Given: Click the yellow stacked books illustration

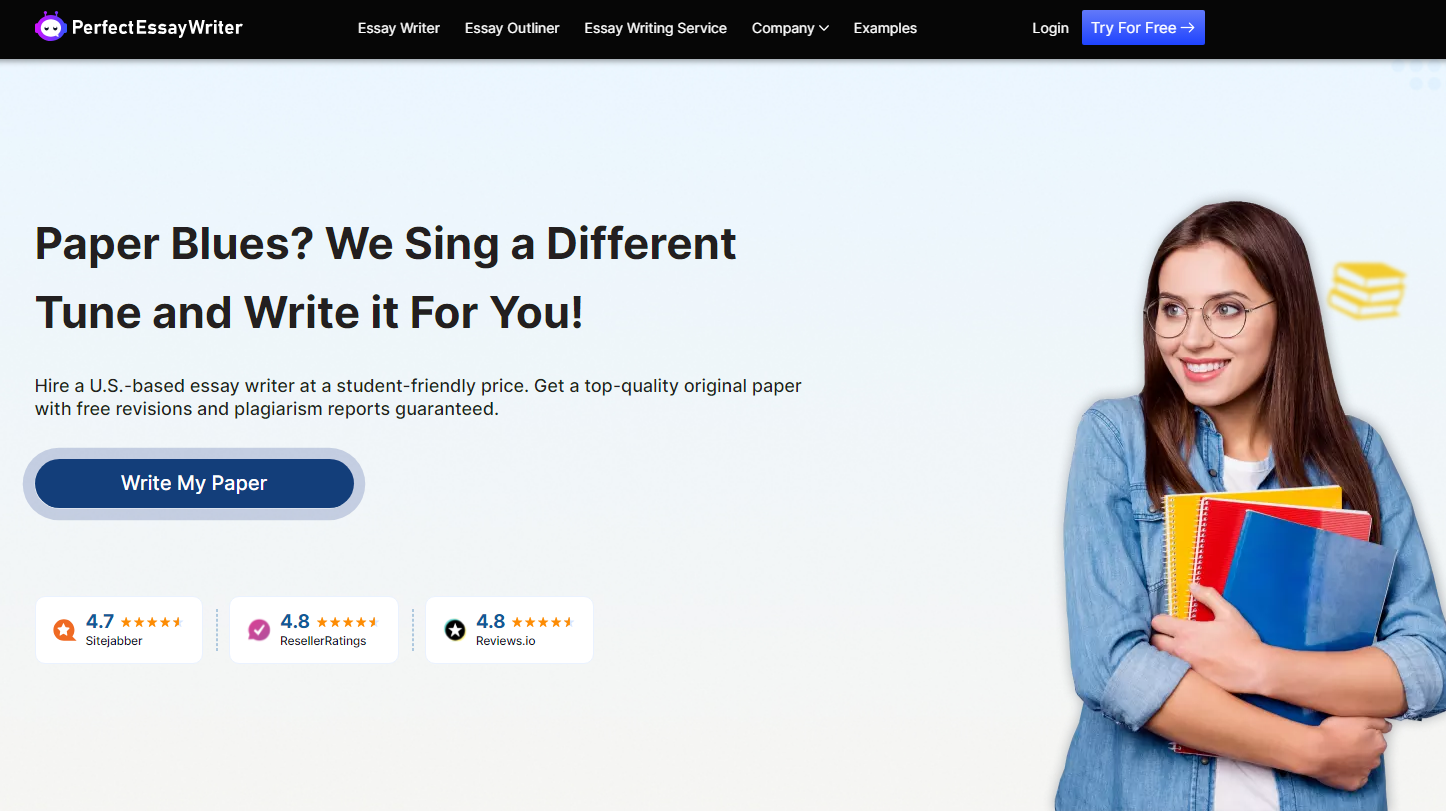Looking at the screenshot, I should [1366, 290].
